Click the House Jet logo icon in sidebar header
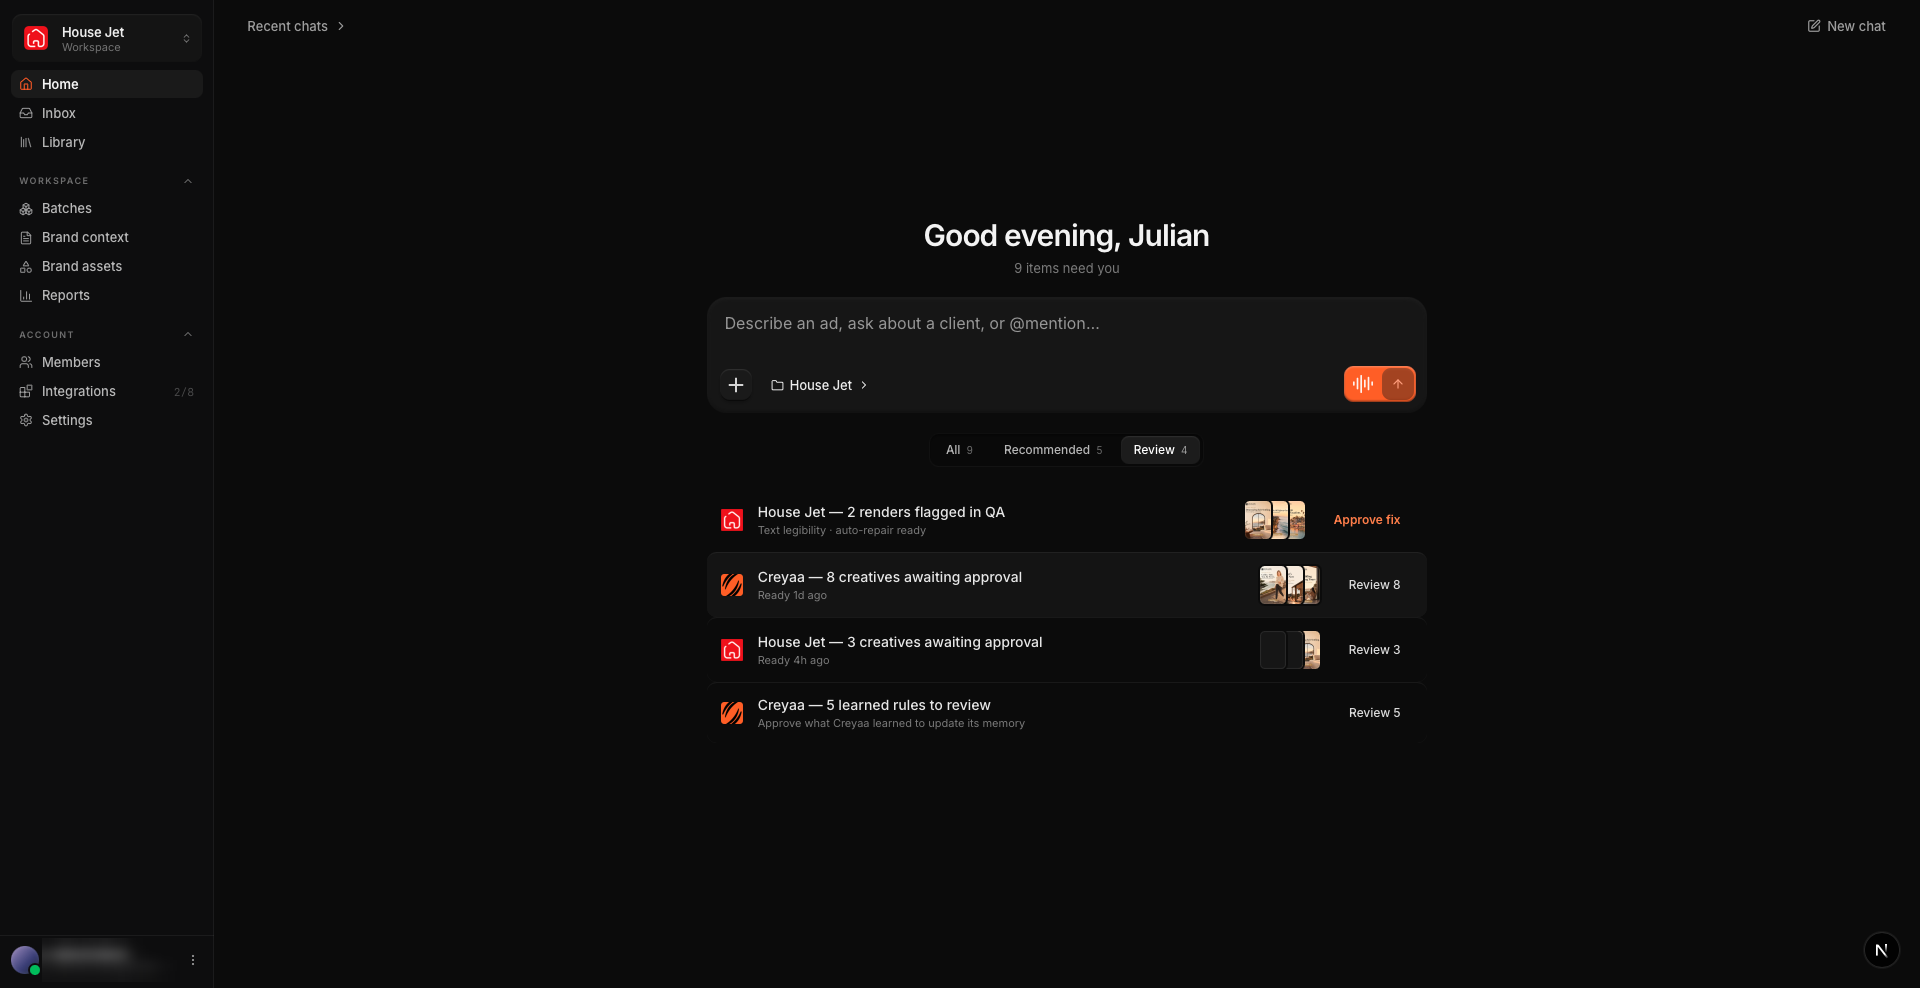Viewport: 1920px width, 988px height. click(36, 38)
